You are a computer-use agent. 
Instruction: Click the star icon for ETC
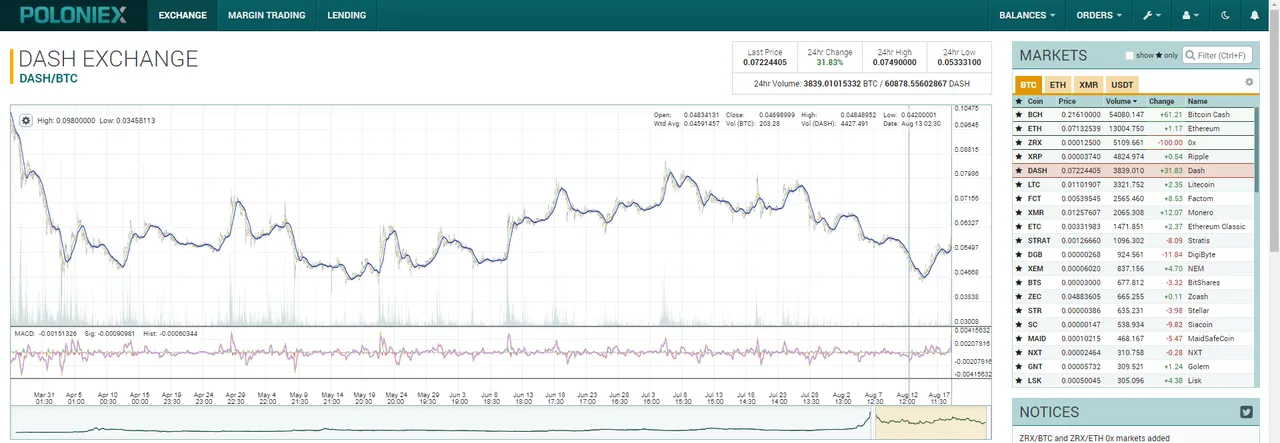(x=1019, y=227)
